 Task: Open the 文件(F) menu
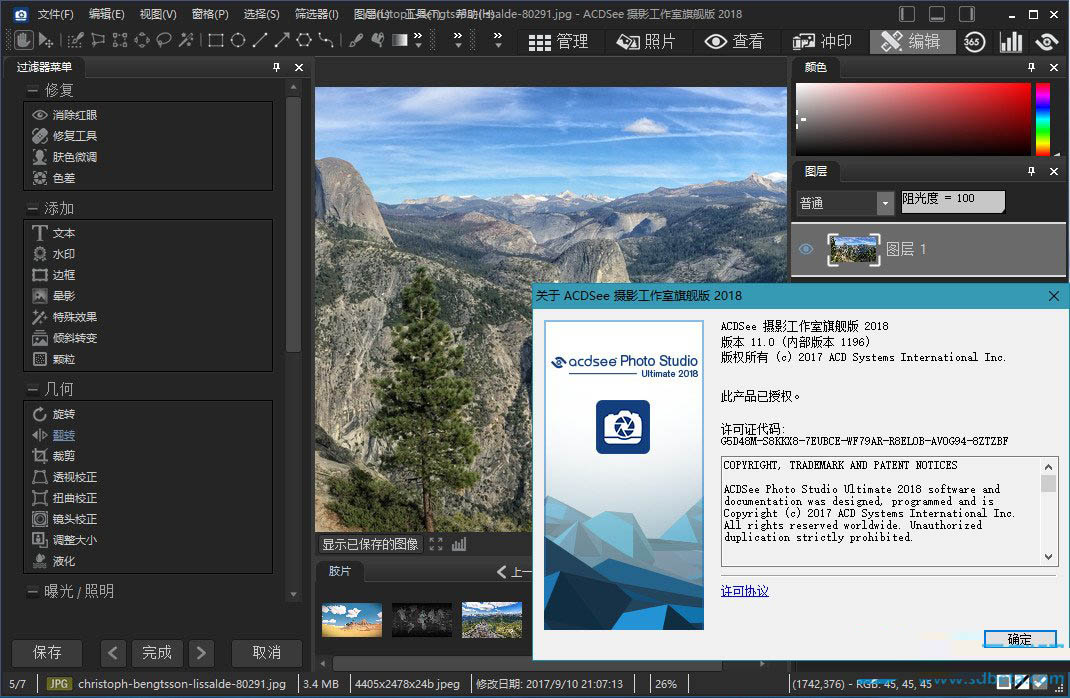pos(55,14)
